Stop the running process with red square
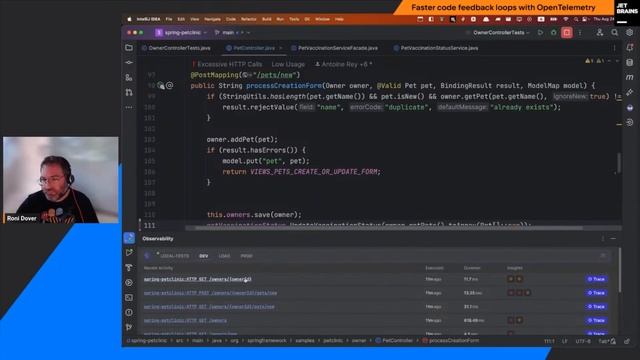Image resolution: width=640 pixels, height=360 pixels. (567, 33)
